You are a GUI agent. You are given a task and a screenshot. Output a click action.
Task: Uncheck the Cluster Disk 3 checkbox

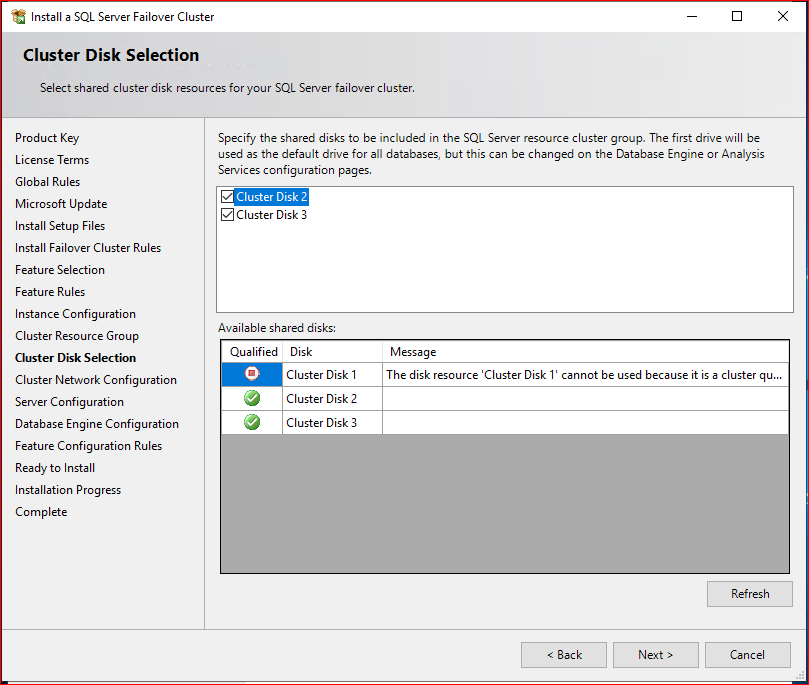(227, 215)
